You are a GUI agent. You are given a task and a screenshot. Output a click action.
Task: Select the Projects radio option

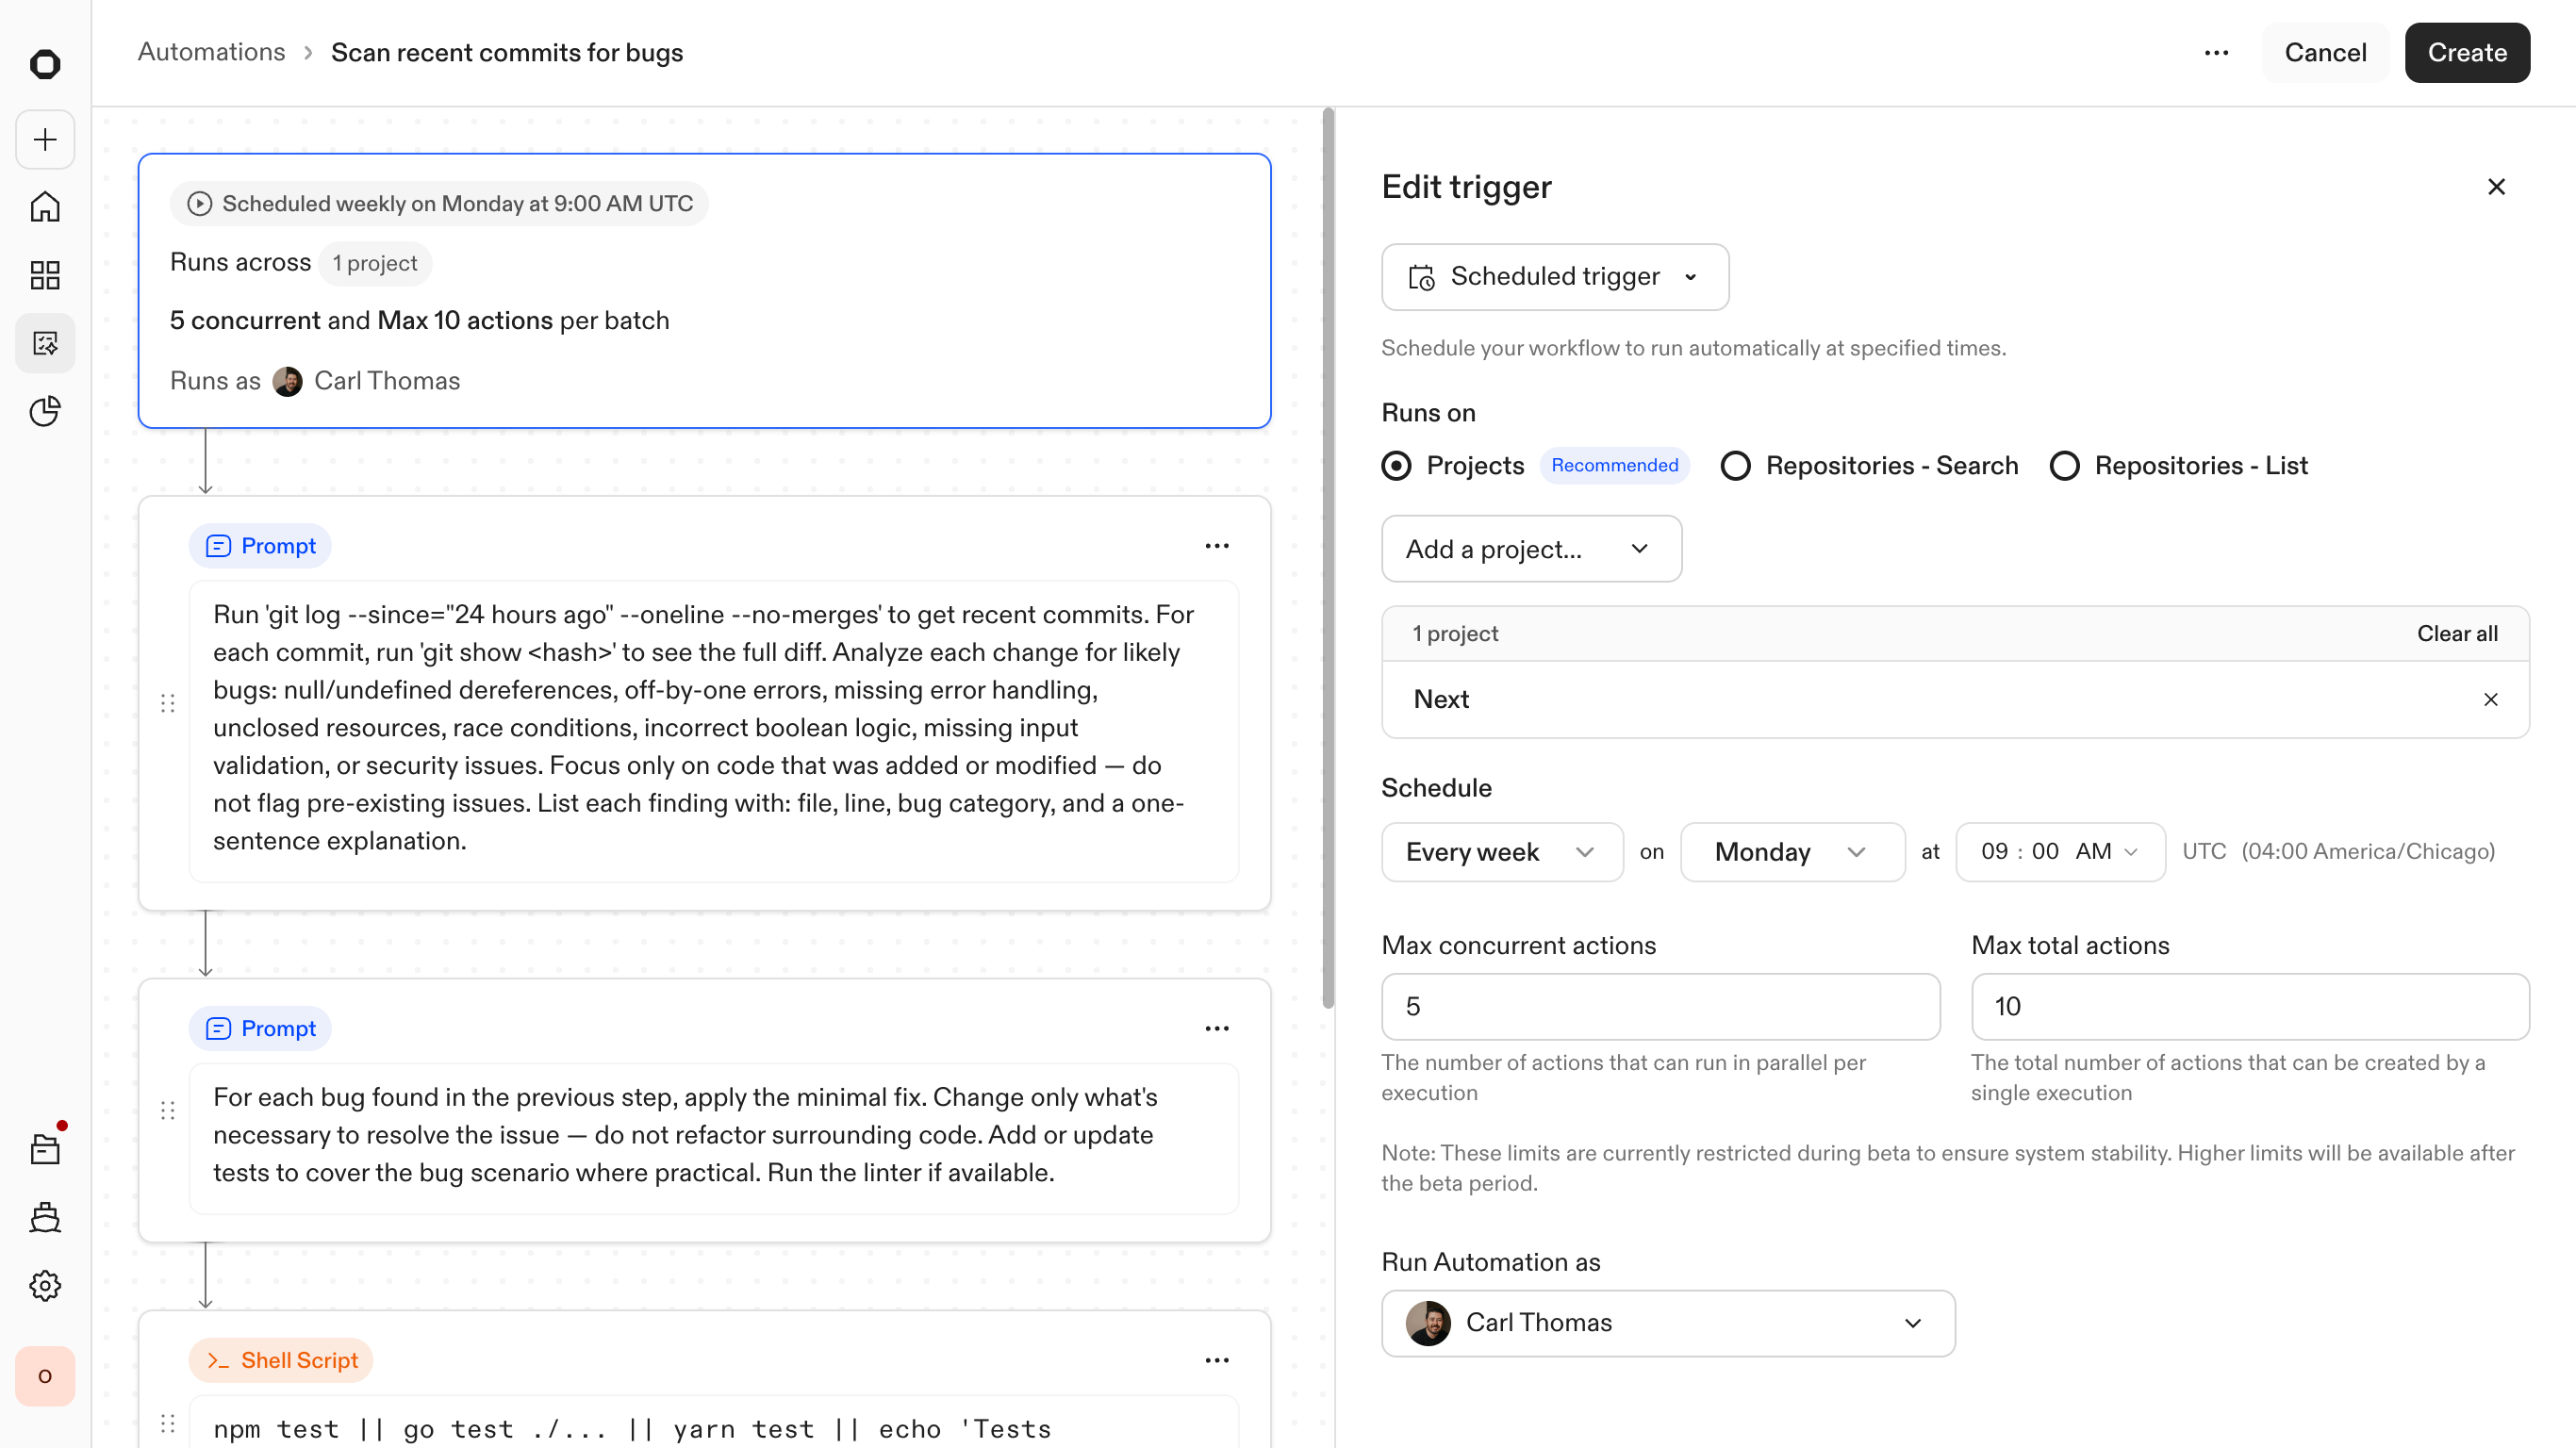coord(1396,466)
